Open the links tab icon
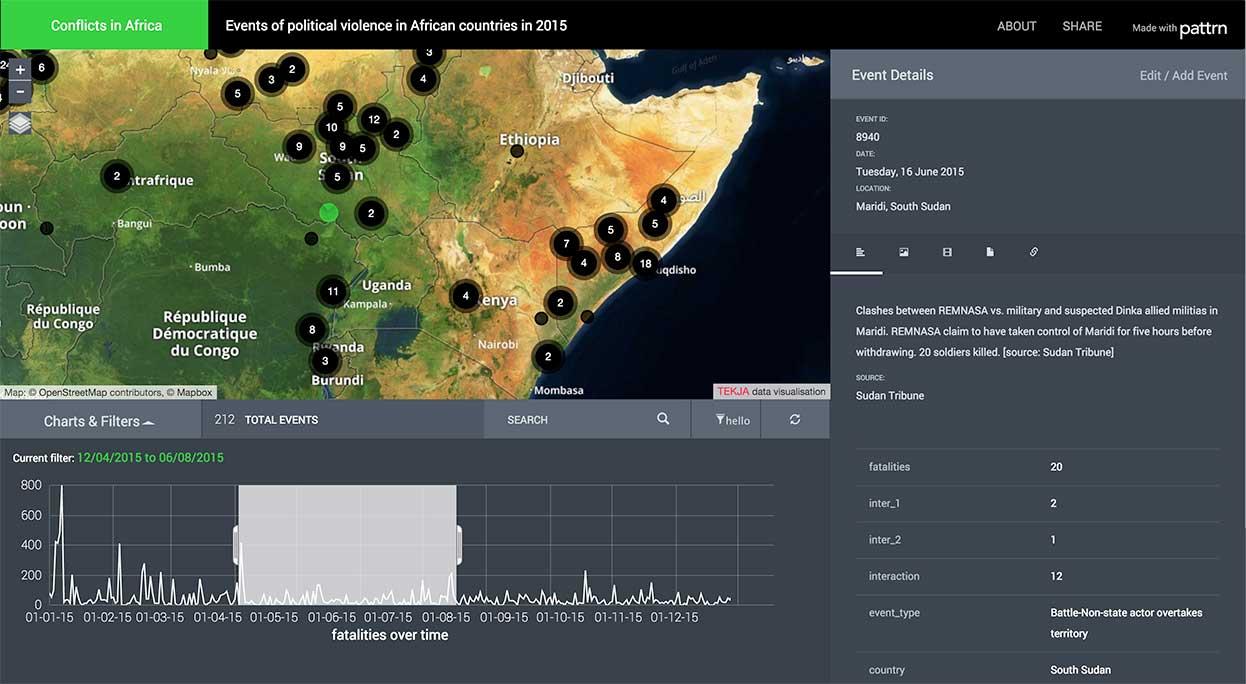 (1034, 252)
